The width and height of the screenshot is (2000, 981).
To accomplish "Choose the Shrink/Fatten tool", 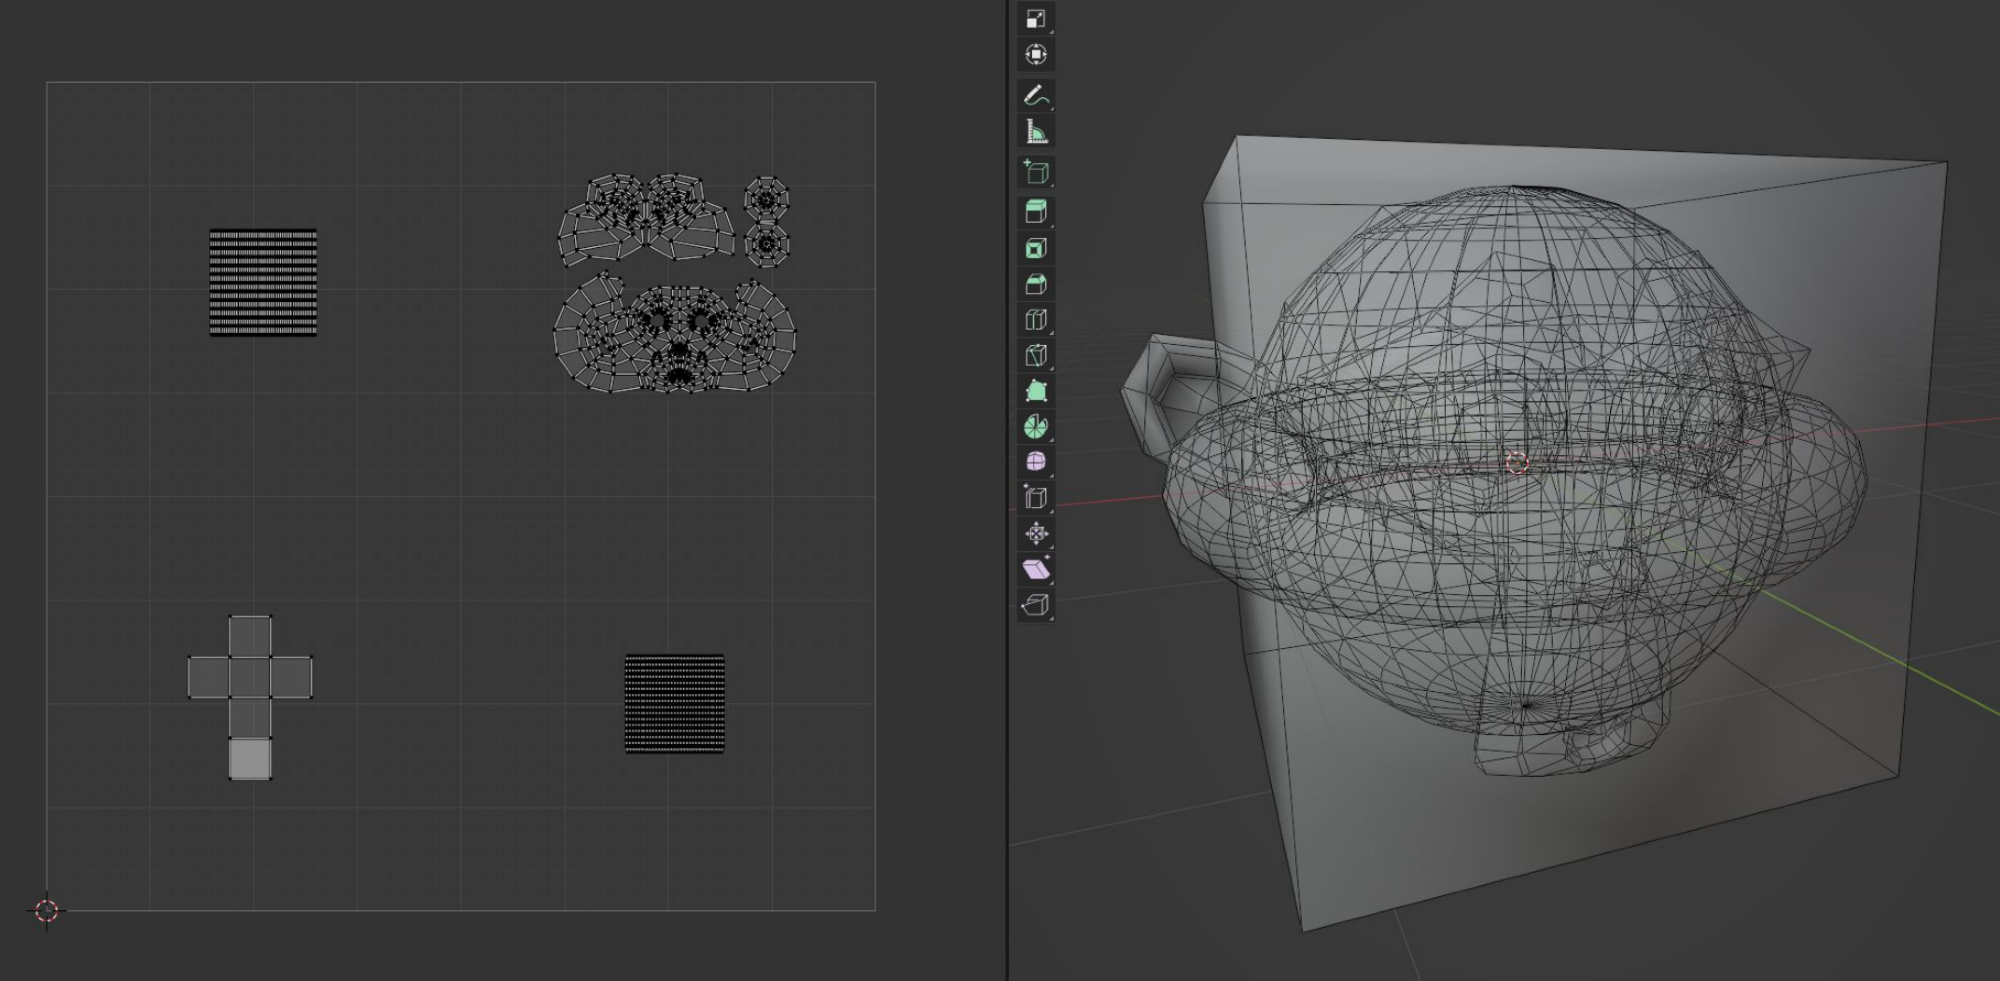I will [1036, 534].
